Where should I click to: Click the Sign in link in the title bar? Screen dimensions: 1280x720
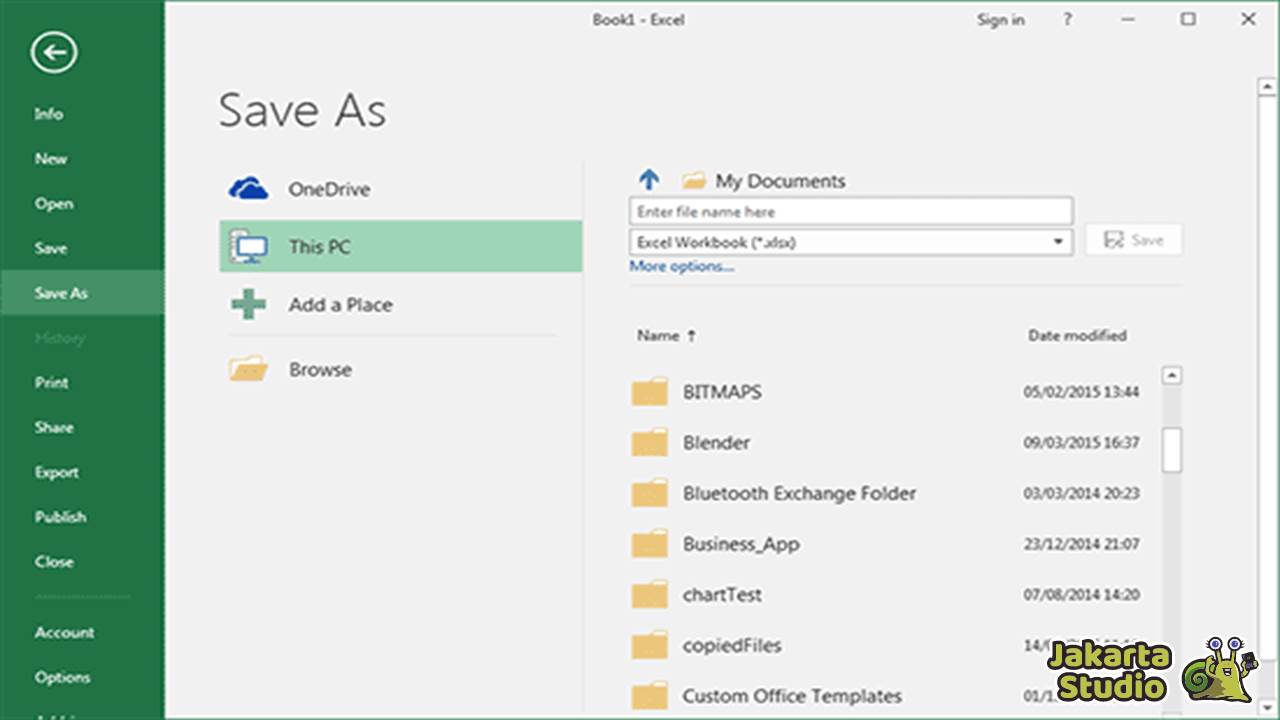click(1000, 19)
